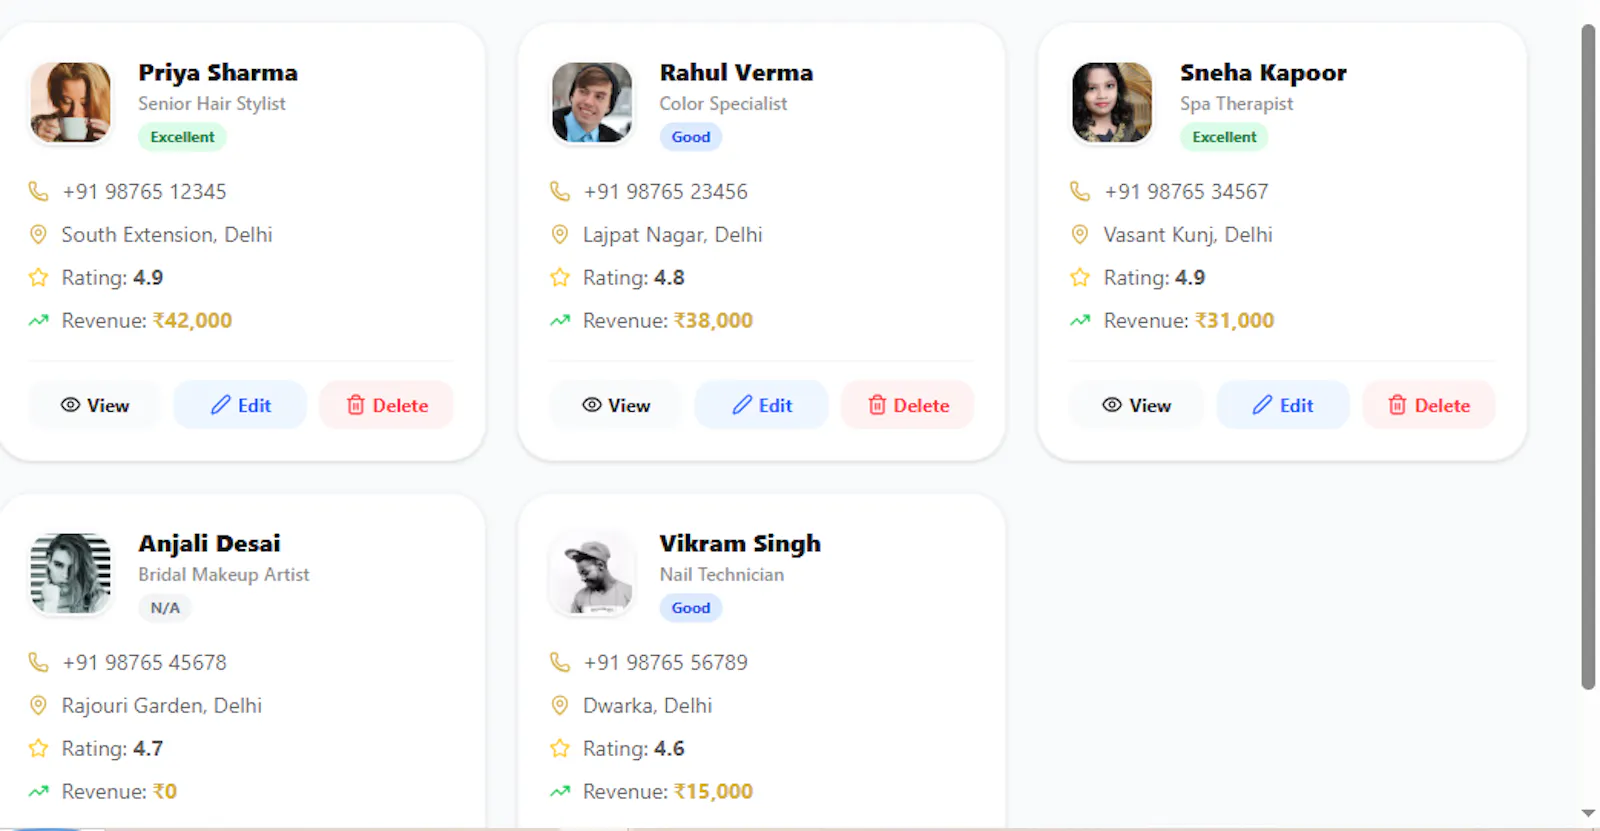
Task: Click the N/A badge on Anjali Desai
Action: click(165, 608)
